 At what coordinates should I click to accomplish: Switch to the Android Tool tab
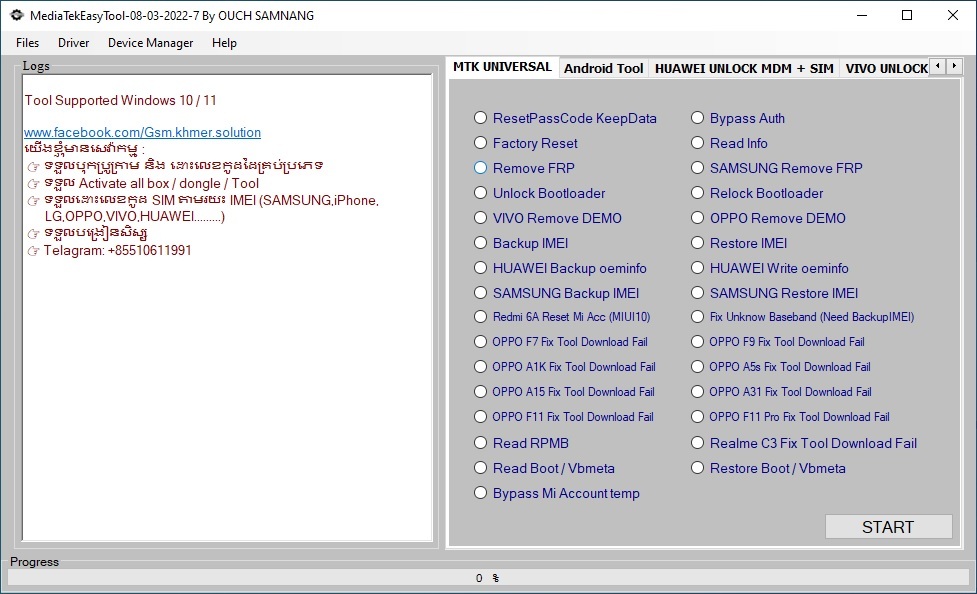[603, 68]
